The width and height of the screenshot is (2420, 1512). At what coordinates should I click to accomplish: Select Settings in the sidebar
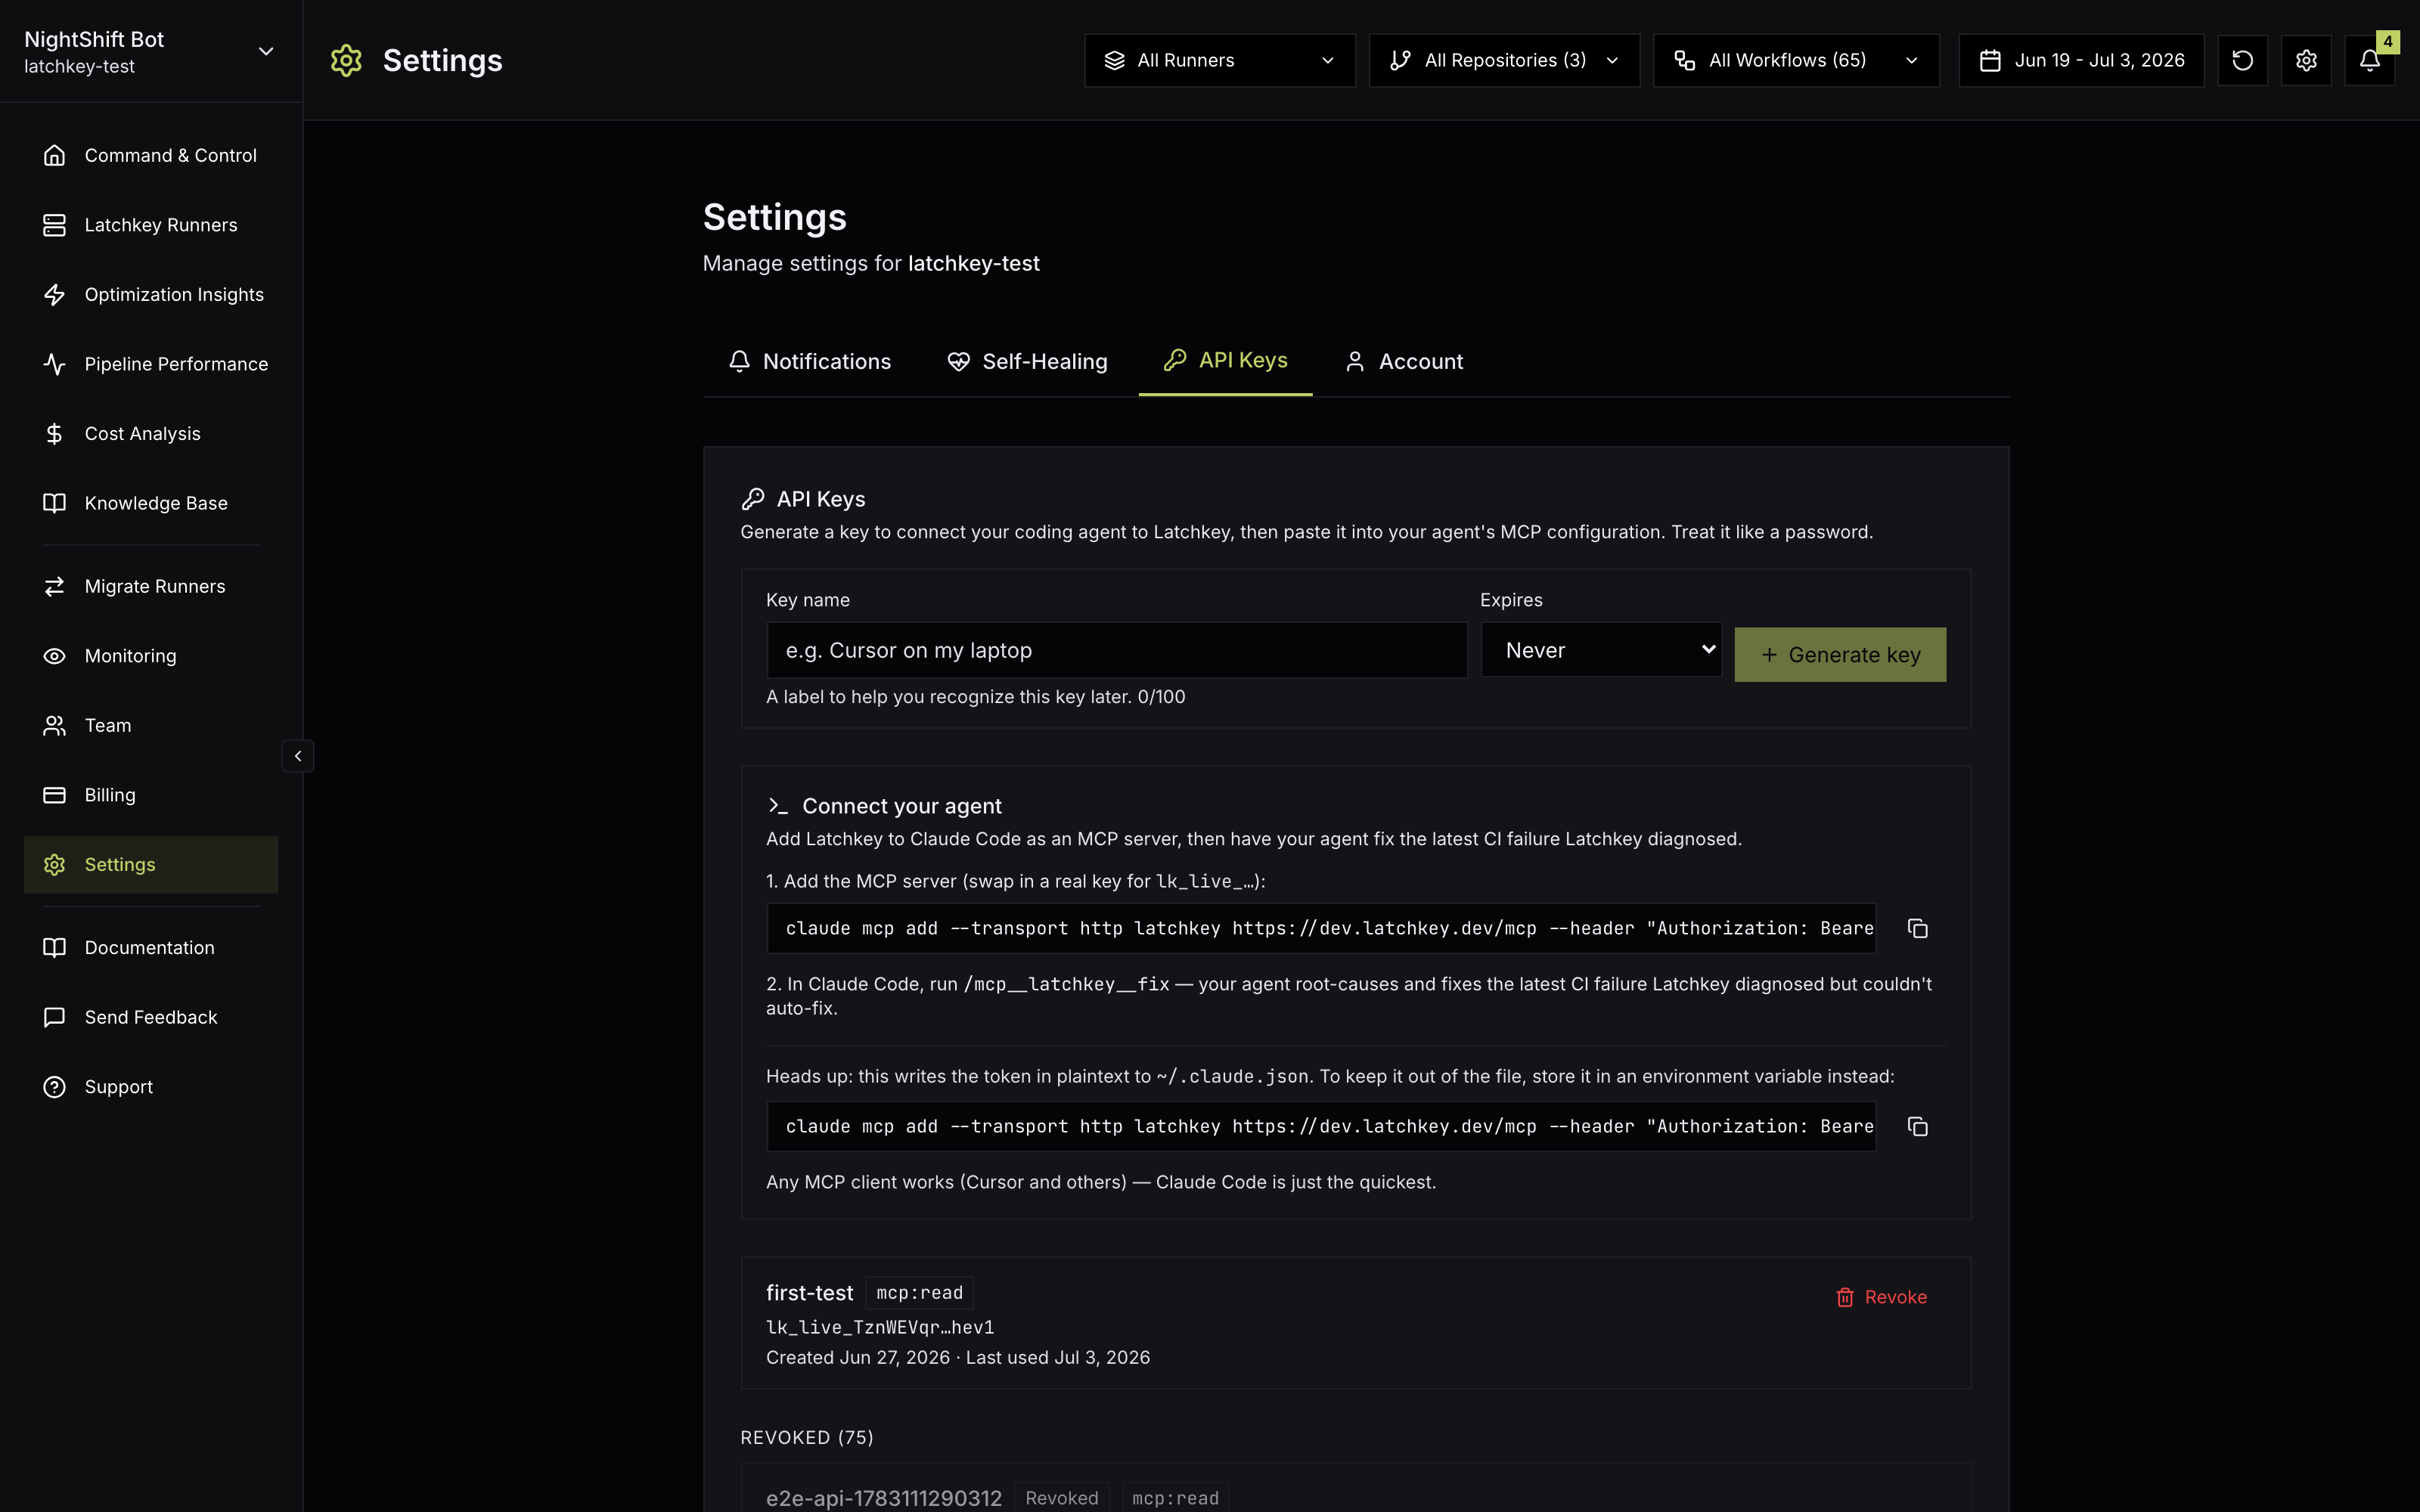151,864
